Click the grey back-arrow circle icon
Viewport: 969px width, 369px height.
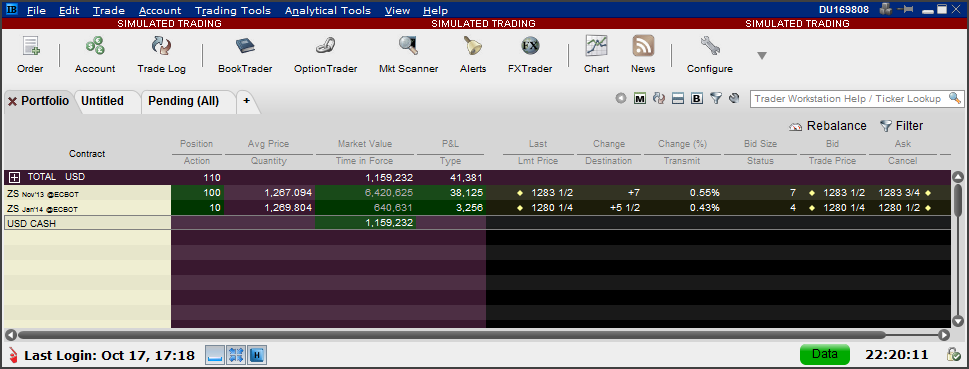pos(621,98)
